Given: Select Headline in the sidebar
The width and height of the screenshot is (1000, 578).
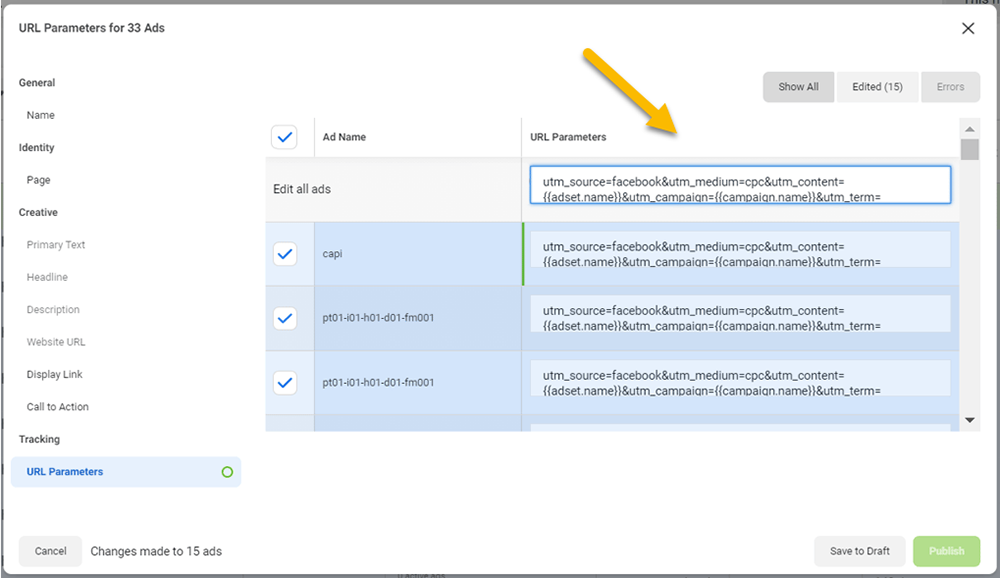Looking at the screenshot, I should 47,277.
